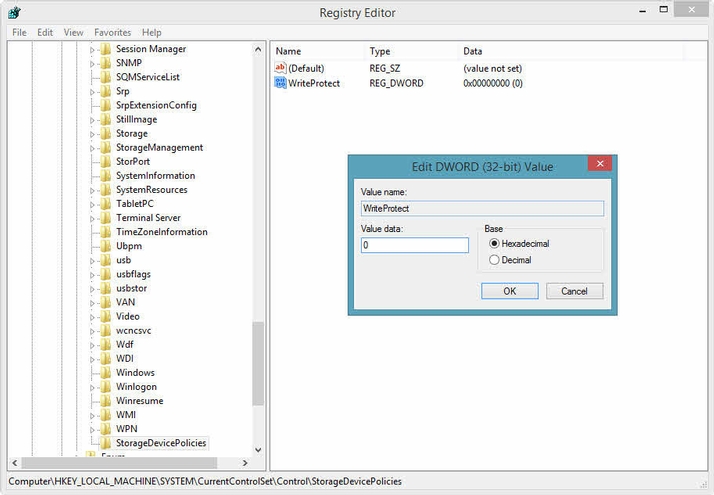Select the Decimal base radio button
Image resolution: width=714 pixels, height=495 pixels.
[x=494, y=260]
